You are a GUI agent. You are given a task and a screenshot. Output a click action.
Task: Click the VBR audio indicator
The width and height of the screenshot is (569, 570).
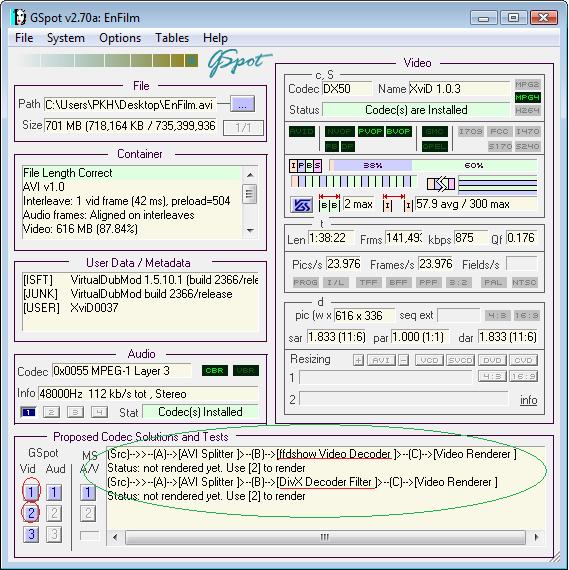tap(246, 371)
